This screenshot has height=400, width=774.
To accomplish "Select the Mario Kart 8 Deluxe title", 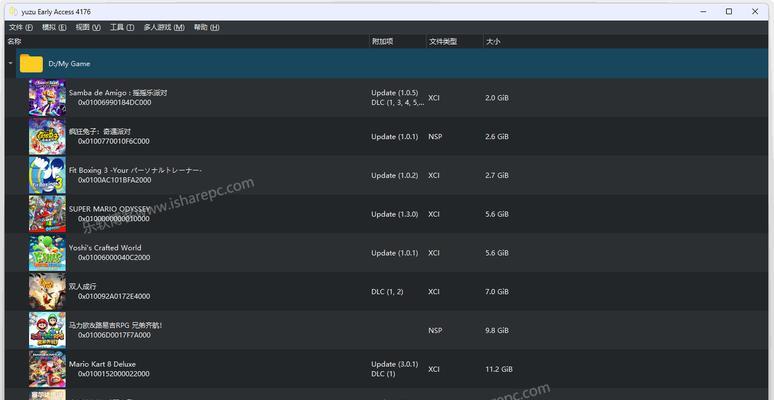I will click(102, 364).
